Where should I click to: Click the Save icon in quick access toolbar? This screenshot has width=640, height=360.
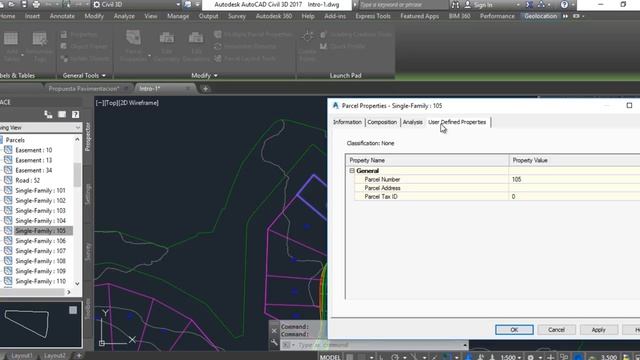[24, 4]
